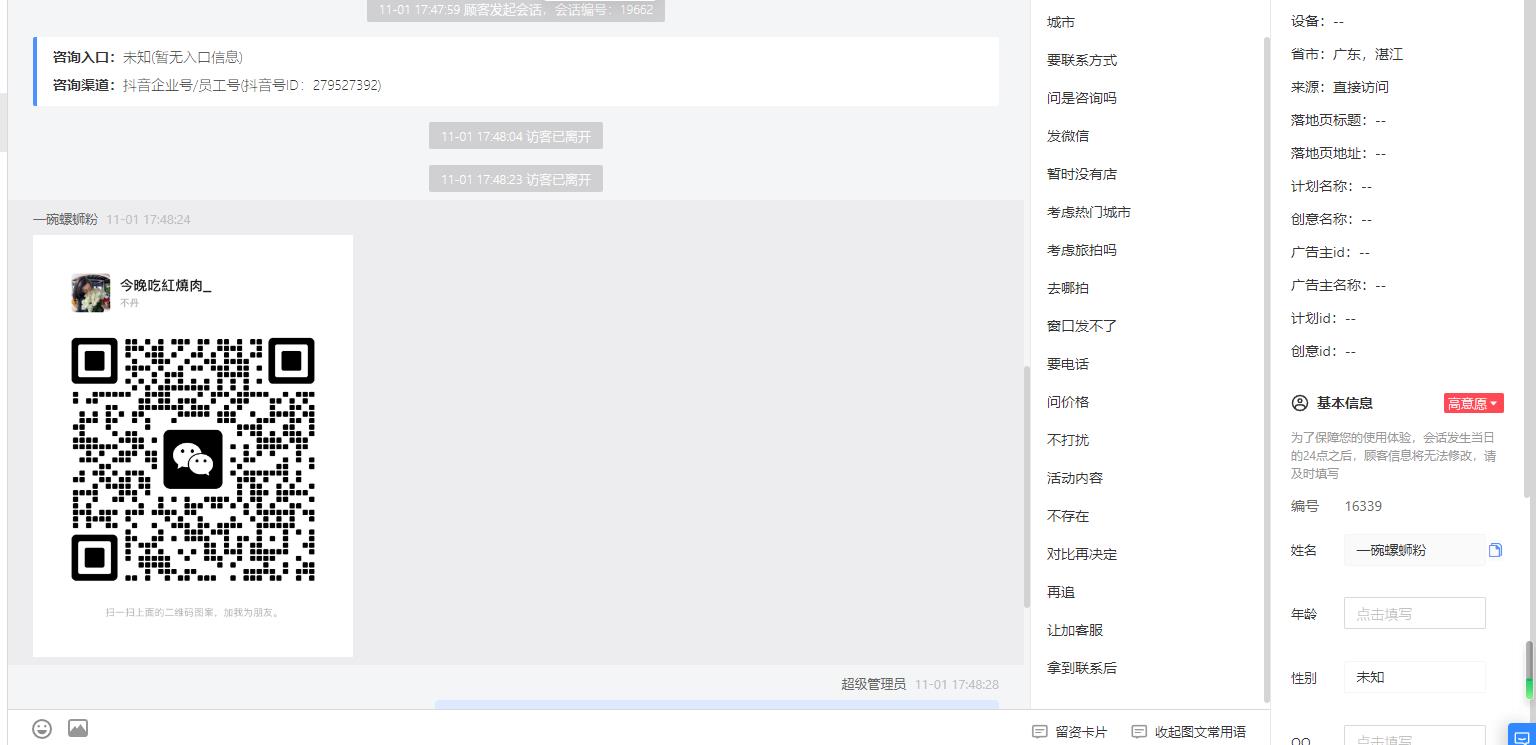Select quick phrase 考虑热门城市

coord(1089,212)
